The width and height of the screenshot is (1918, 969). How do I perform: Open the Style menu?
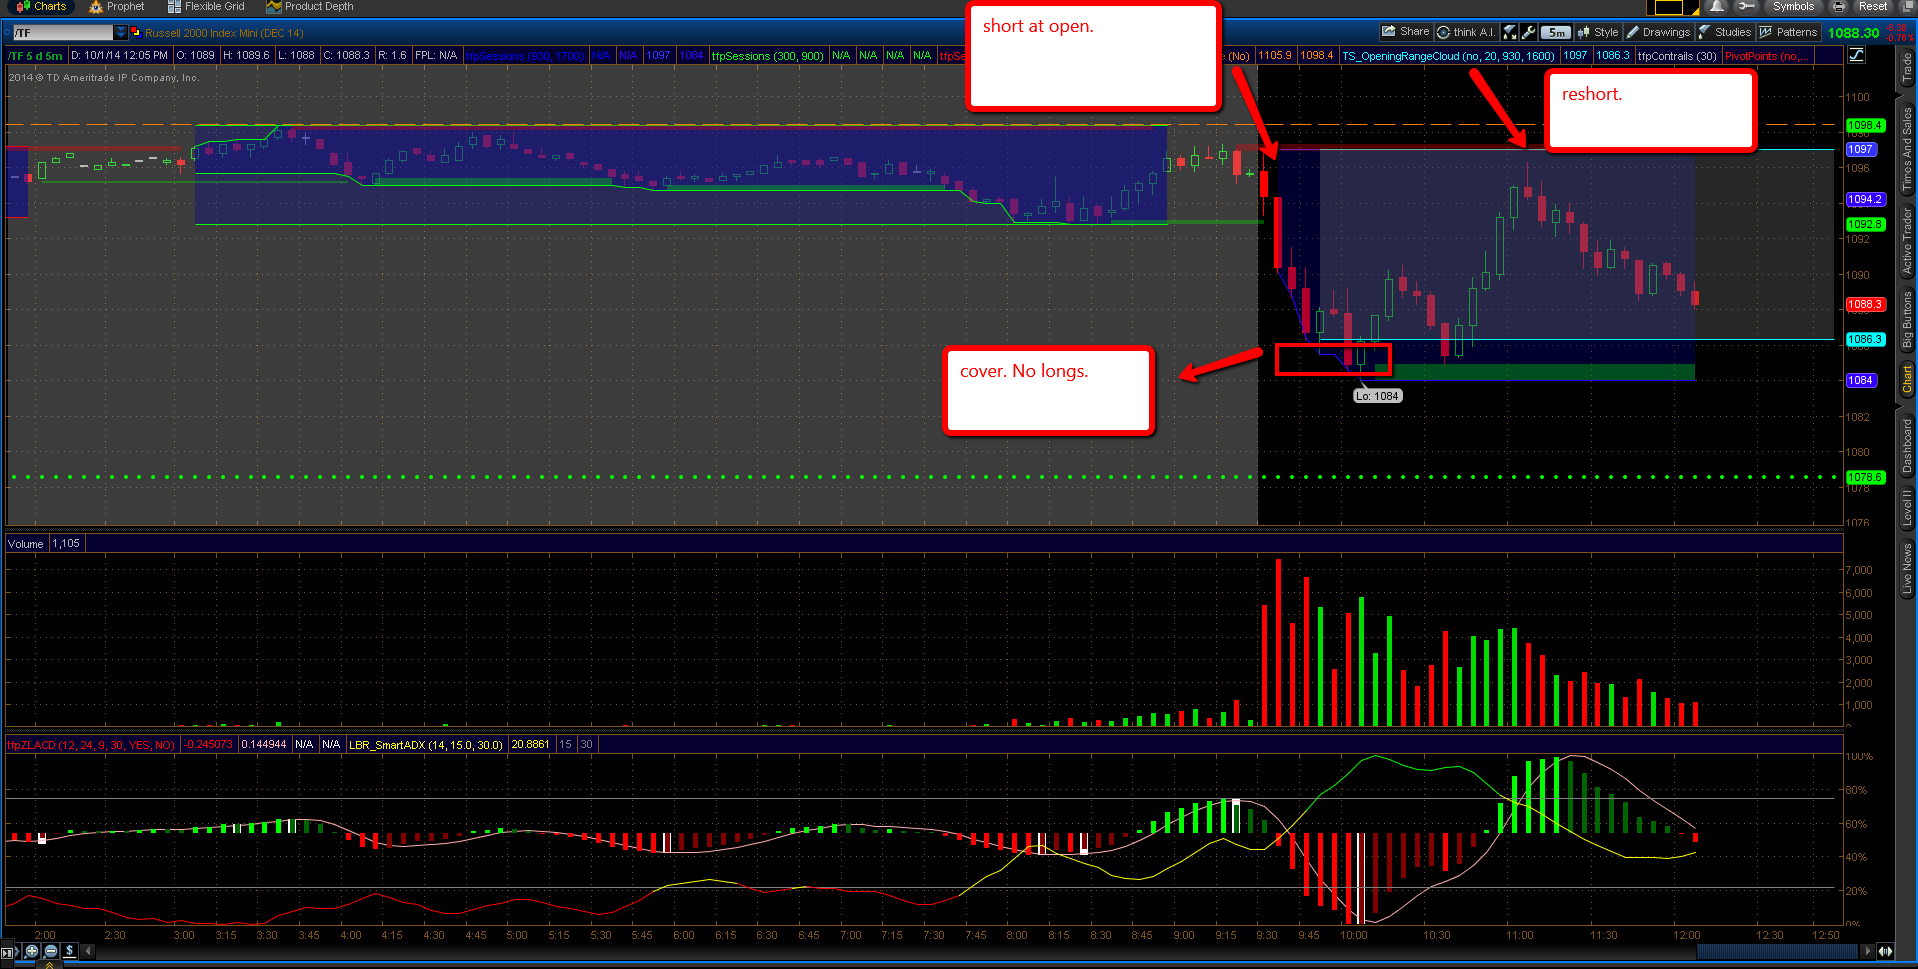point(1597,32)
